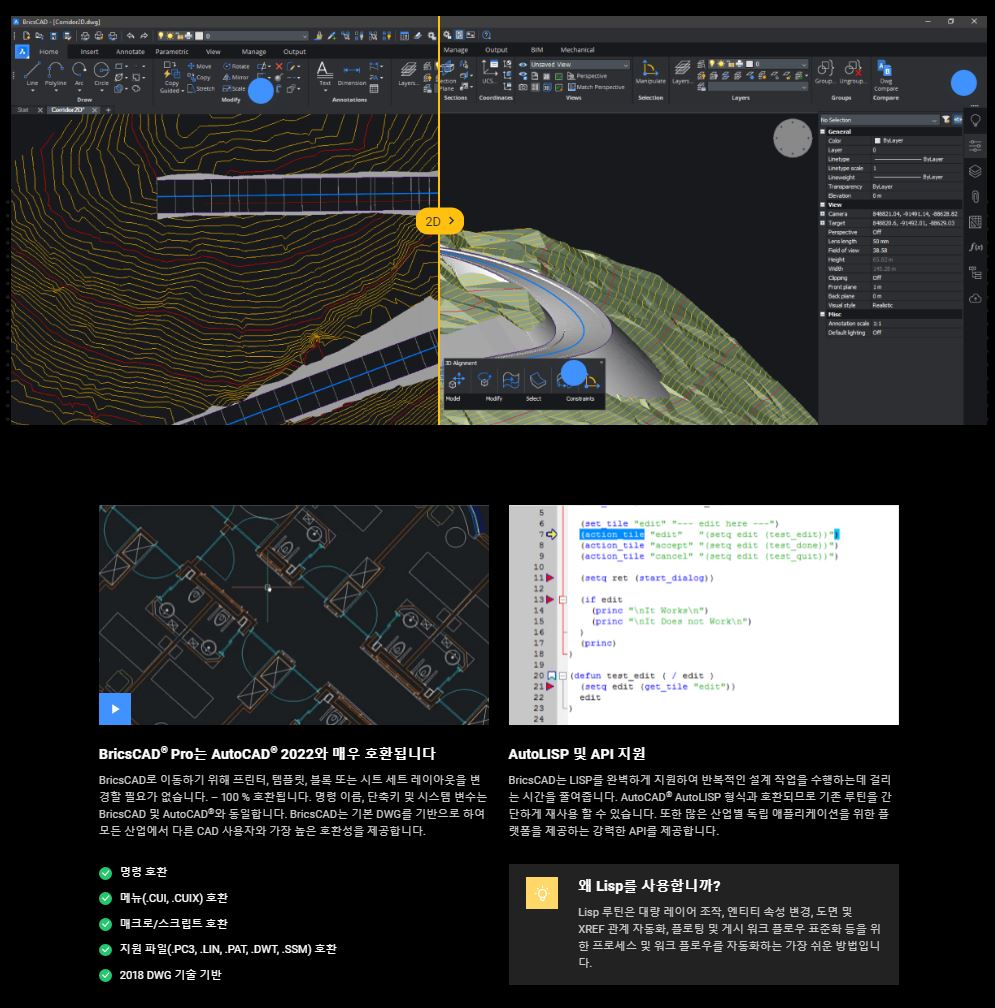Add a new document tab with plus

[x=108, y=110]
